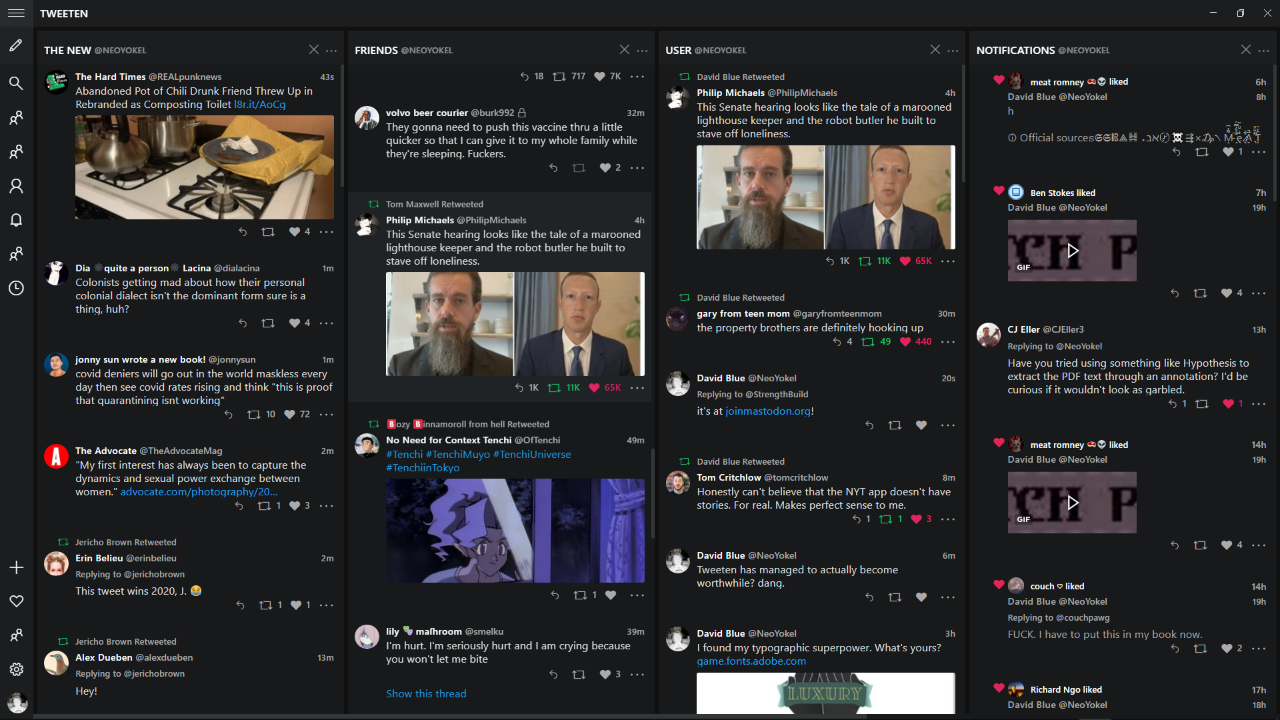Viewport: 1280px width, 720px height.
Task: Open the search magnifier in the sidebar
Action: 16,83
